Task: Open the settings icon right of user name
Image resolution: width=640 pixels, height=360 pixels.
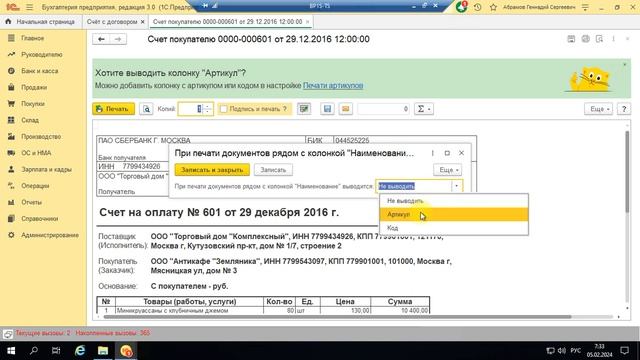Action: pyautogui.click(x=585, y=7)
